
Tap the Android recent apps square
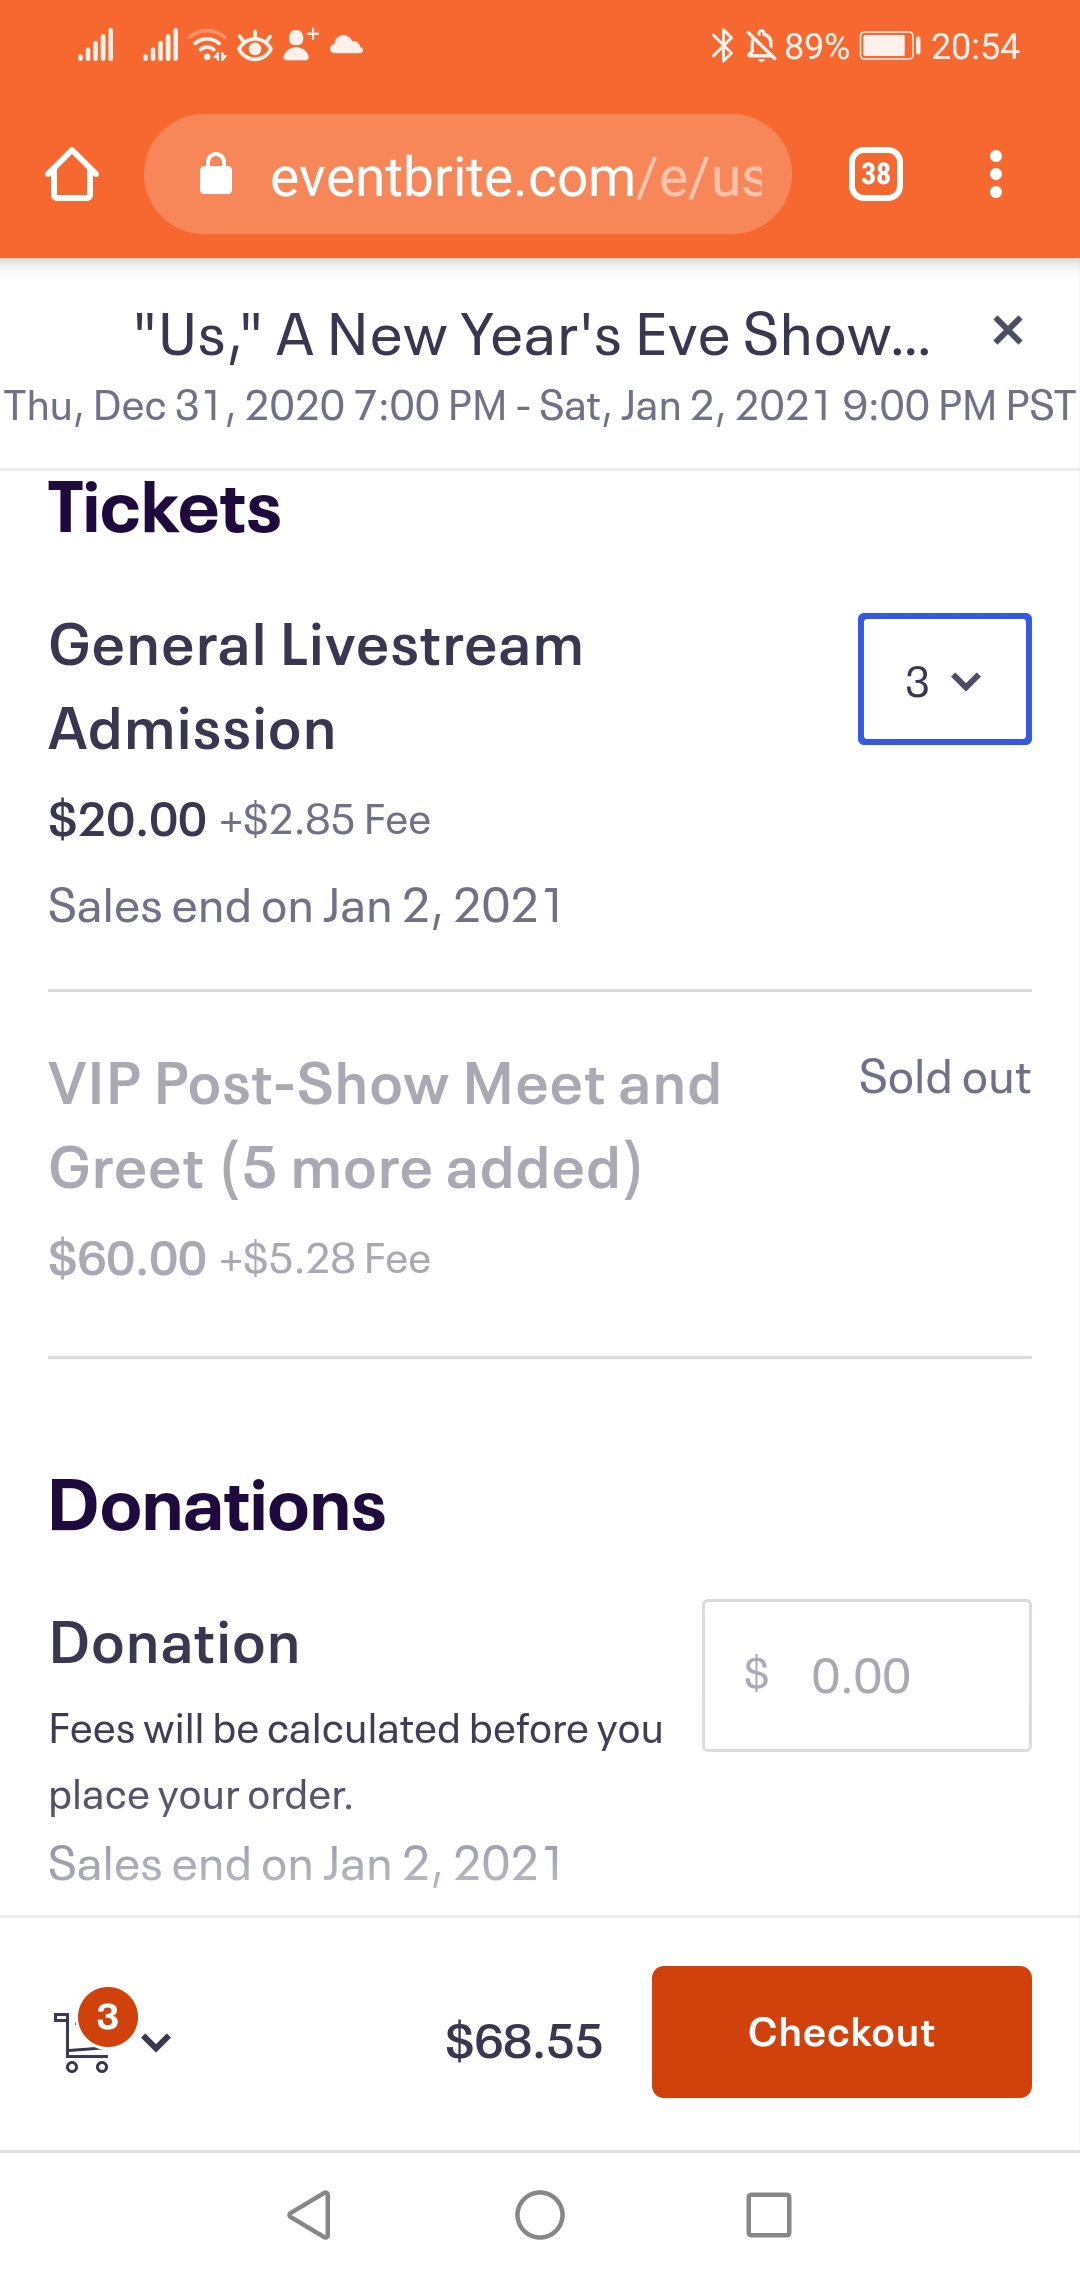pos(769,2215)
